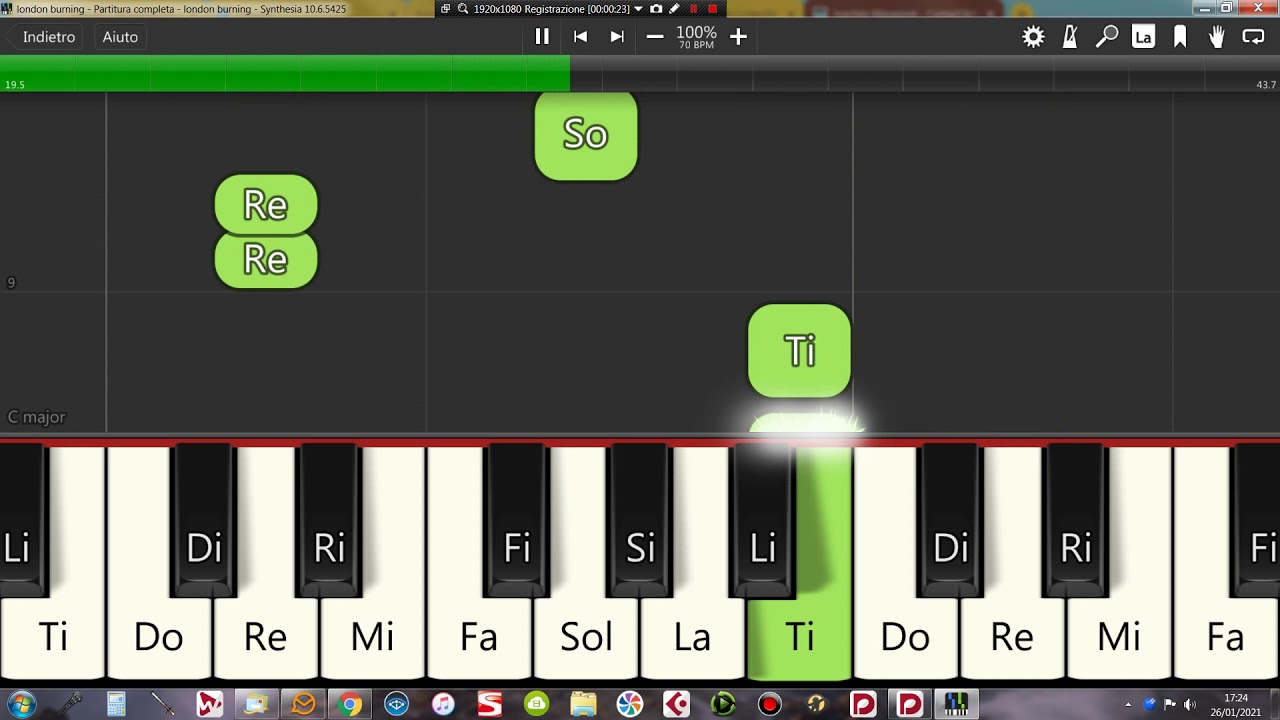Play the black Fi key left of Sol
The image size is (1280, 720).
517,520
